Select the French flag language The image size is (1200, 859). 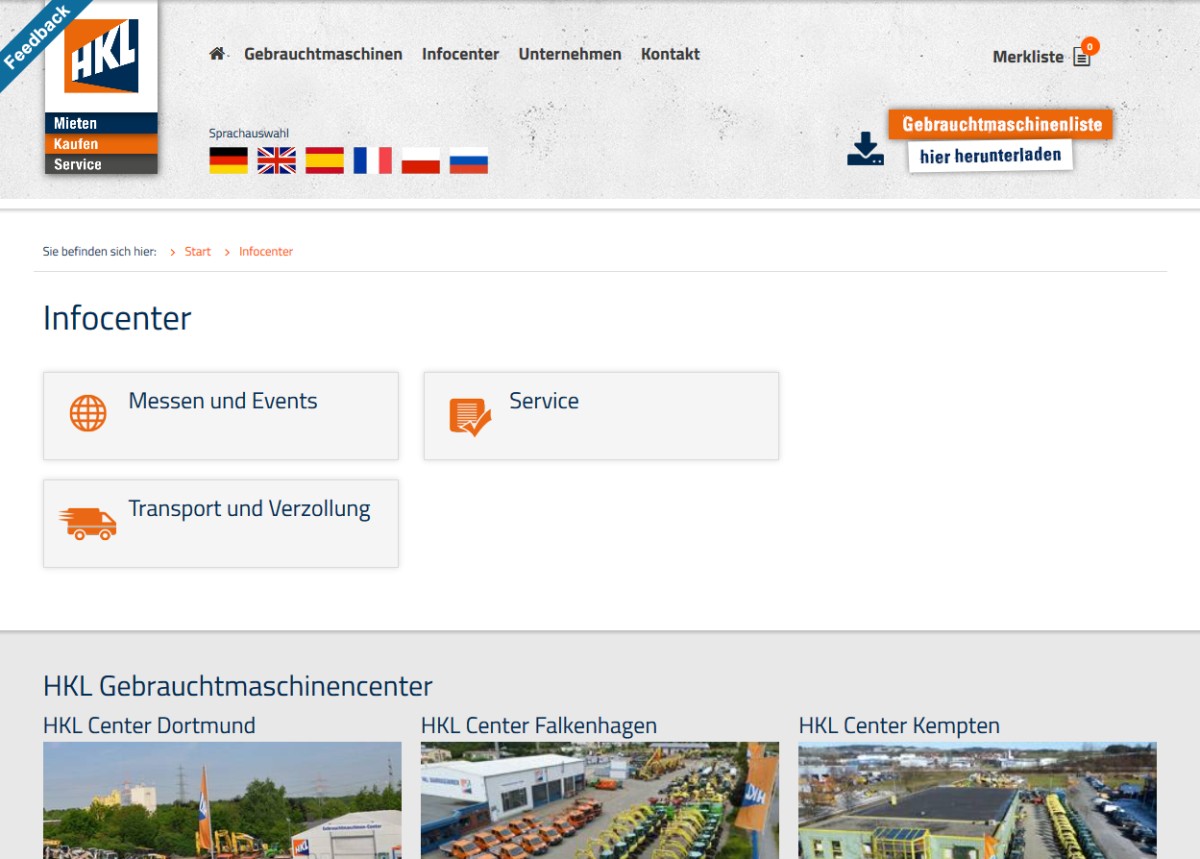[372, 161]
